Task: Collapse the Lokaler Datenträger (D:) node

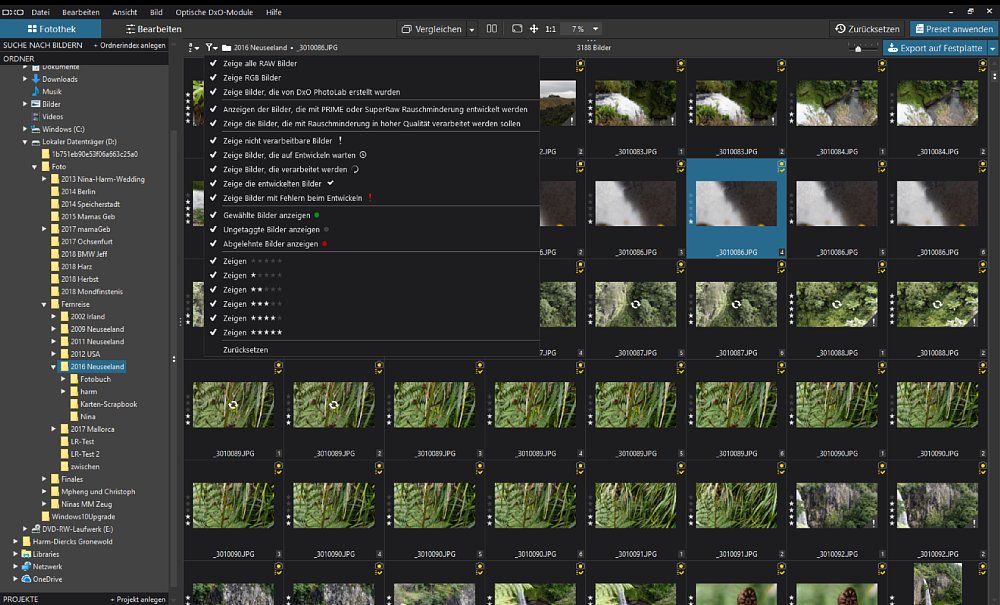Action: pyautogui.click(x=25, y=142)
